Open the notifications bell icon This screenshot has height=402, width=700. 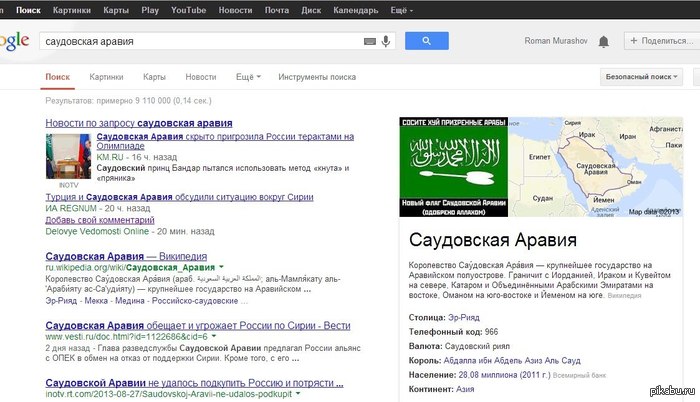(604, 42)
